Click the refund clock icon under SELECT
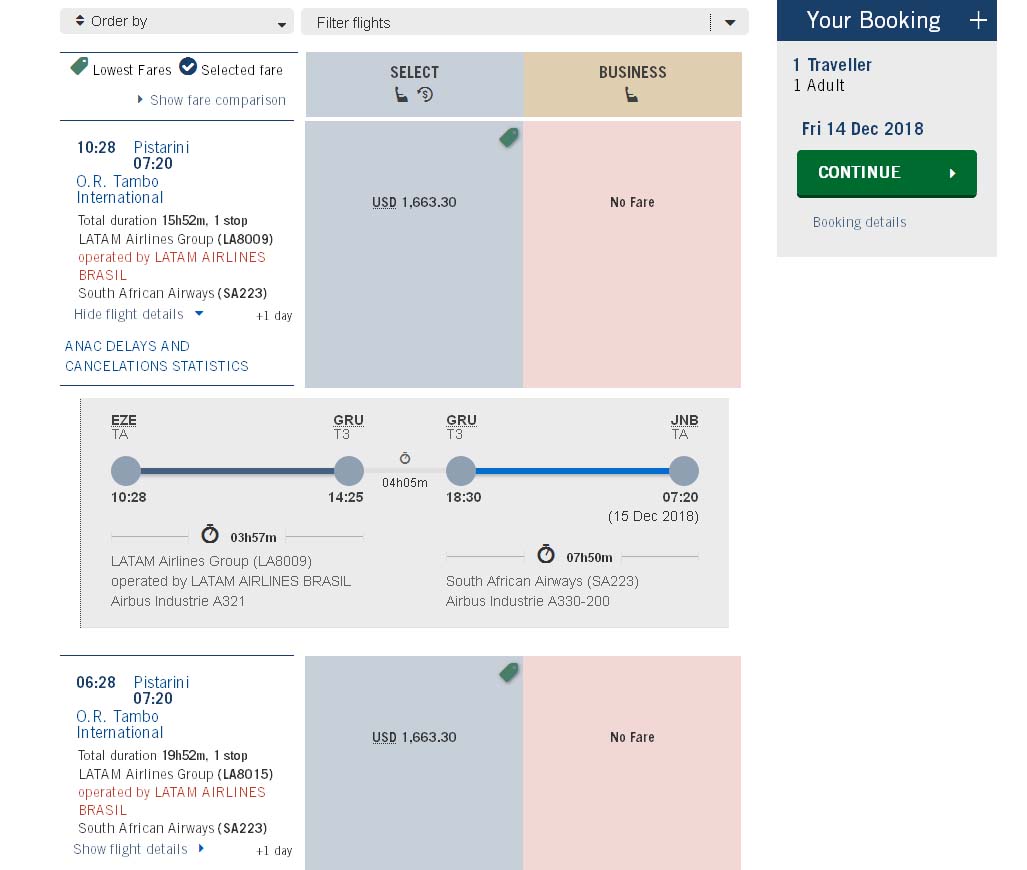Screen dimensions: 1027x870 [425, 95]
